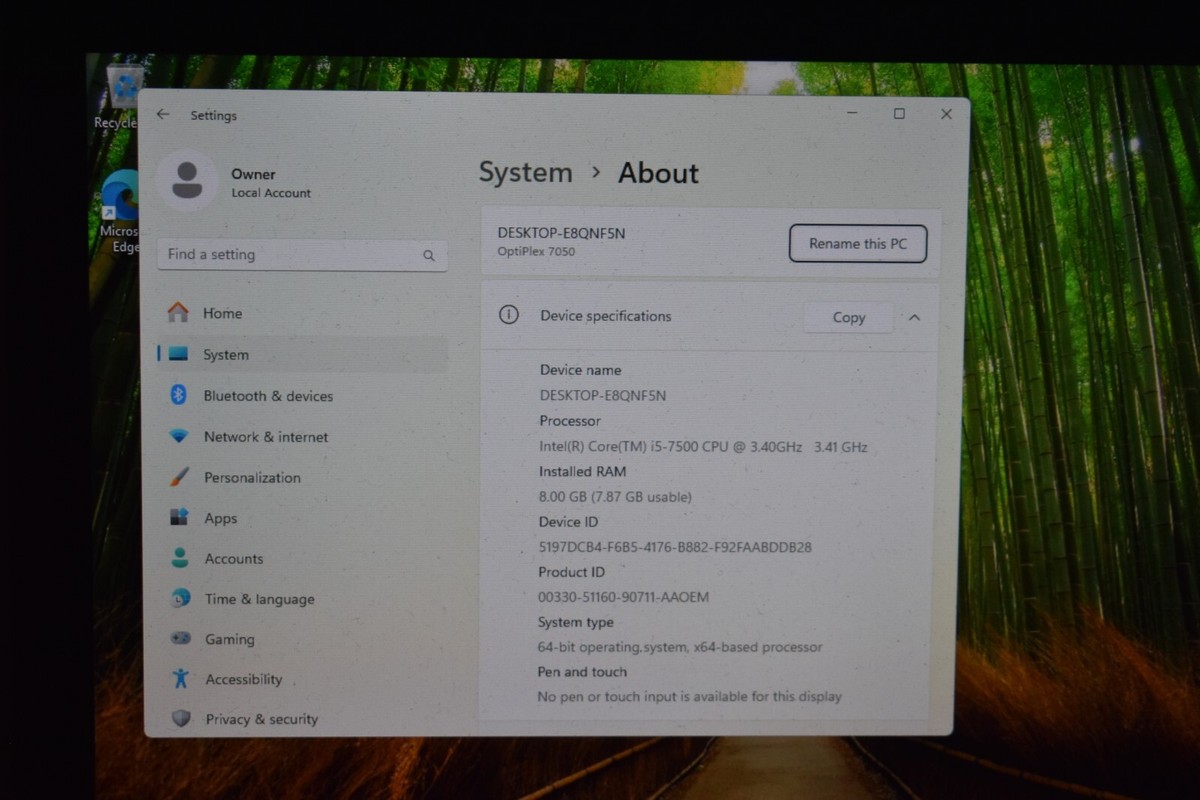
Task: Click the Bluetooth icon in sidebar
Action: pyautogui.click(x=179, y=395)
